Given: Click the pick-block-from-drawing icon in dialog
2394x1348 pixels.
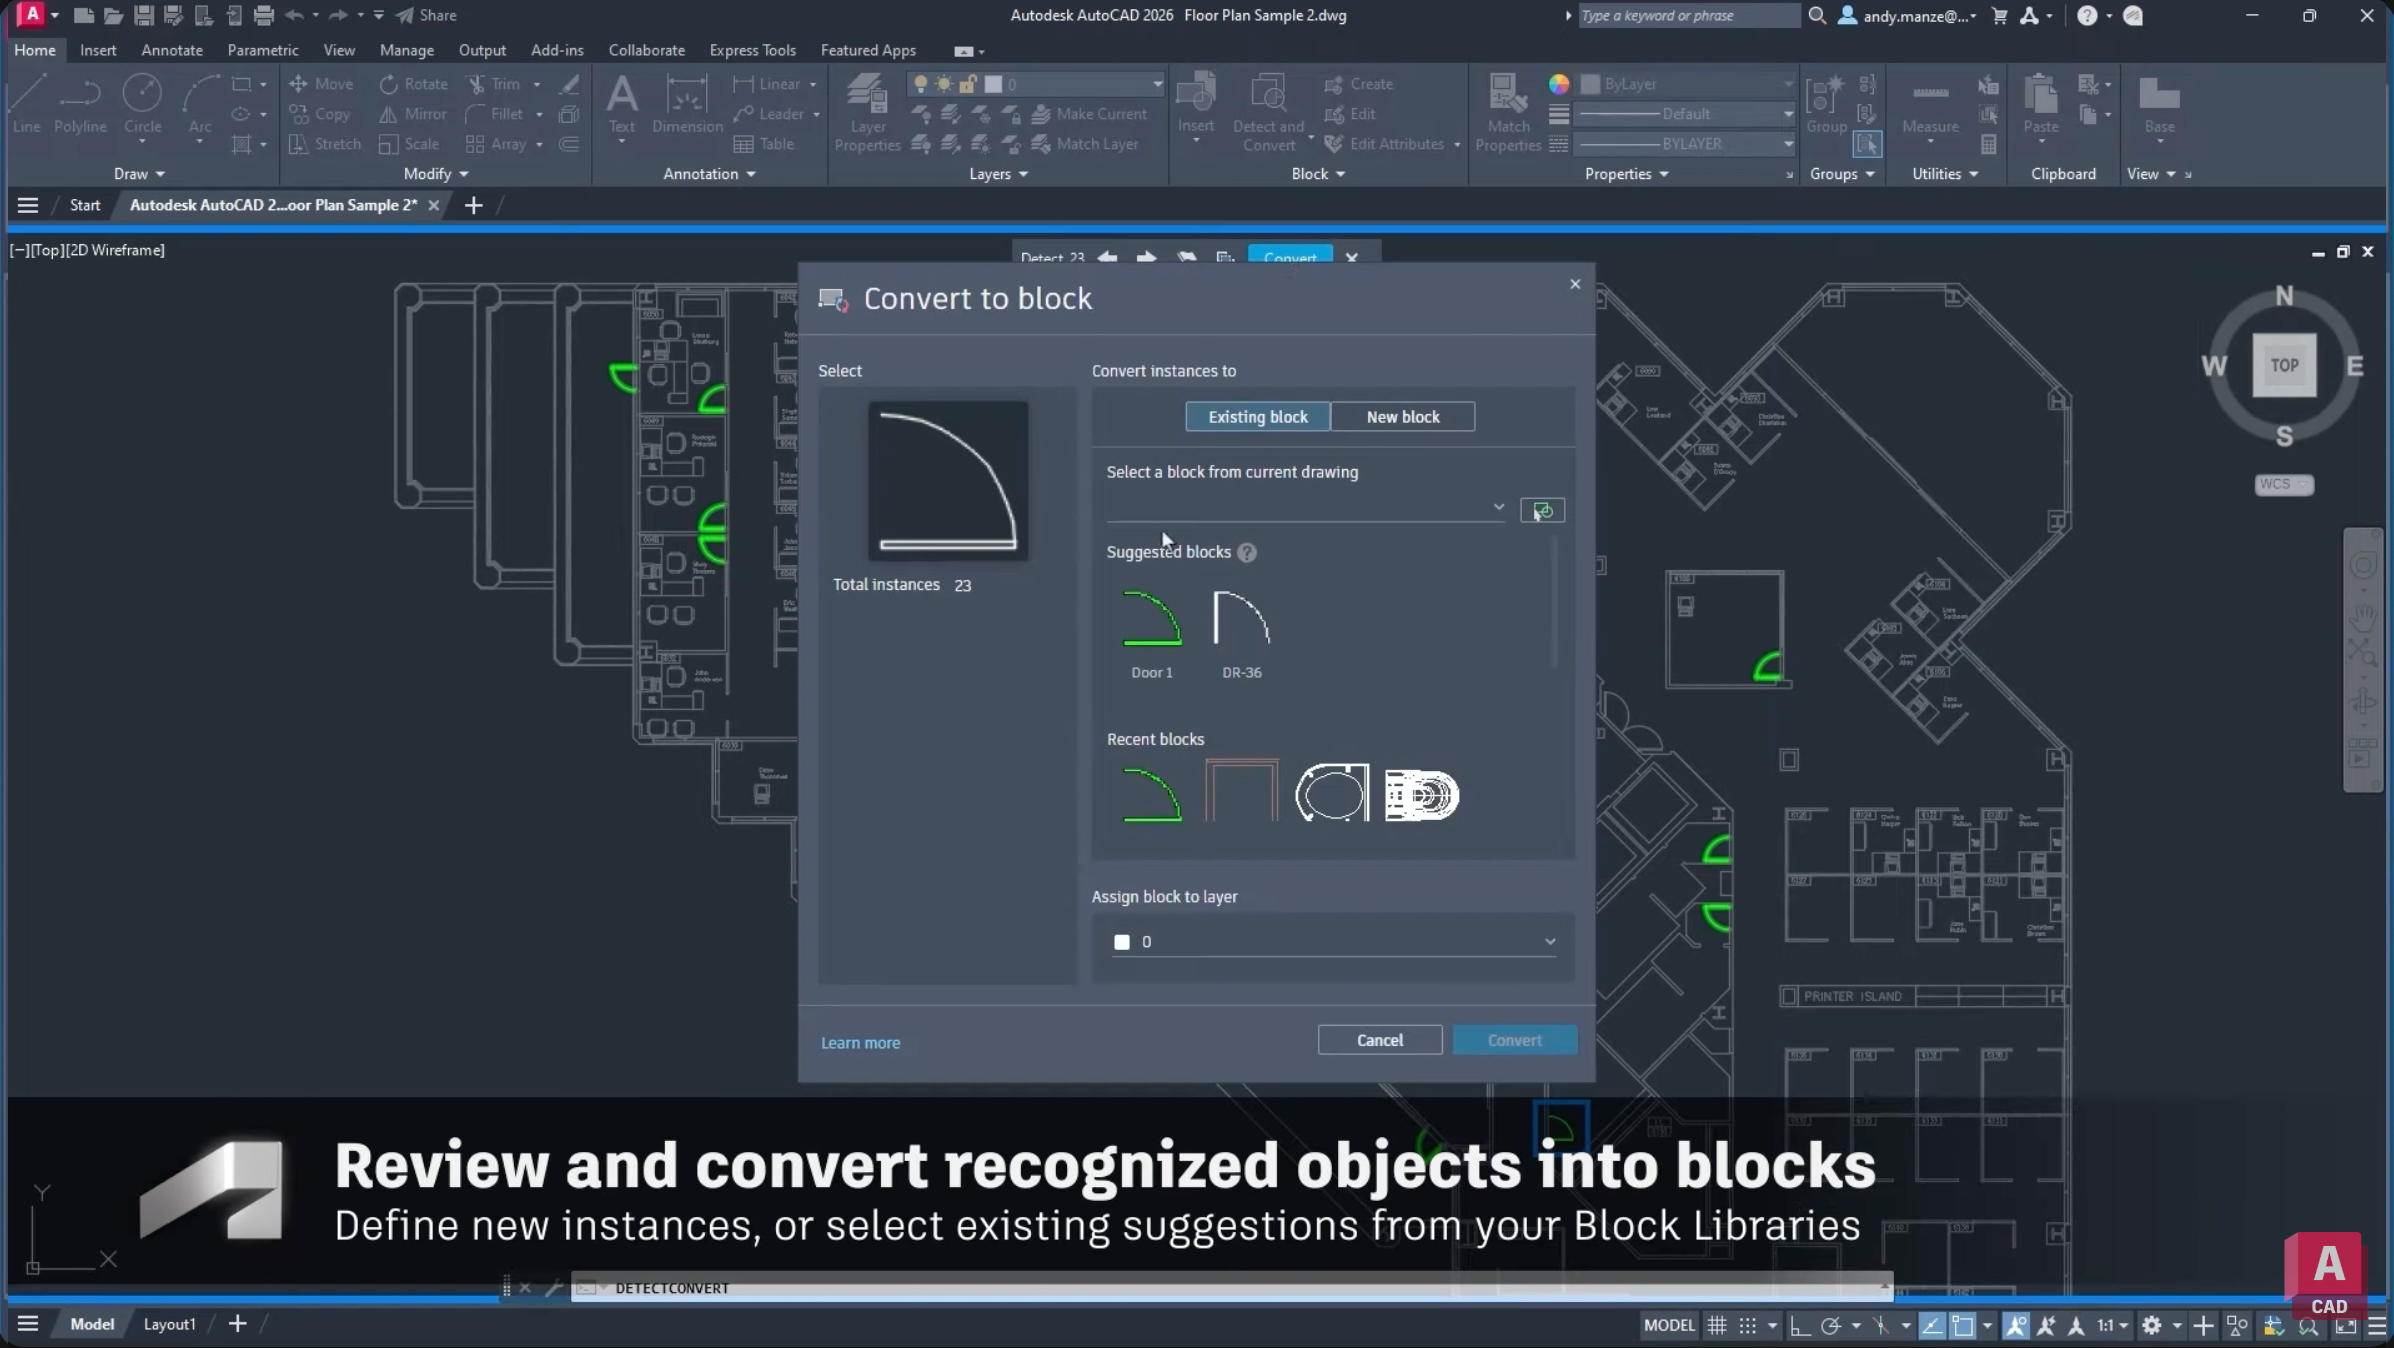Looking at the screenshot, I should tap(1542, 511).
